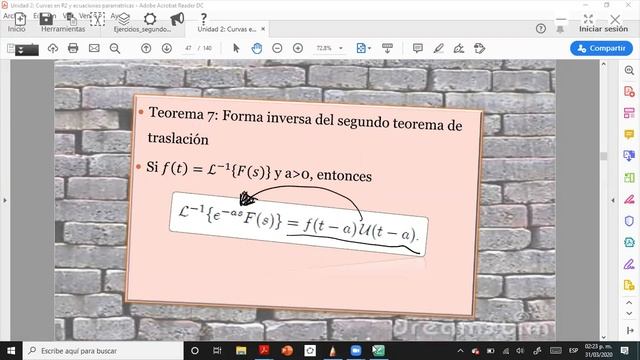Click overlay gear settings icon
The height and width of the screenshot is (360, 640).
[x=150, y=18]
